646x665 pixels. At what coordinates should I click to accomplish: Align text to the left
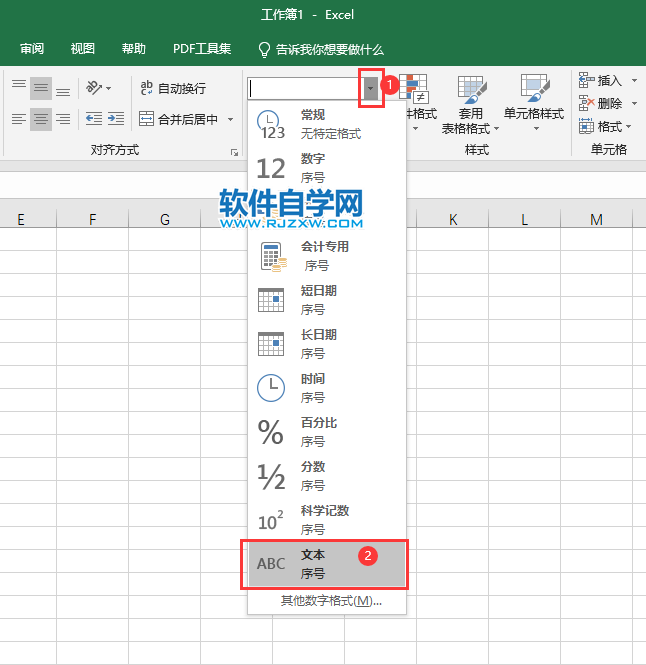coord(19,119)
